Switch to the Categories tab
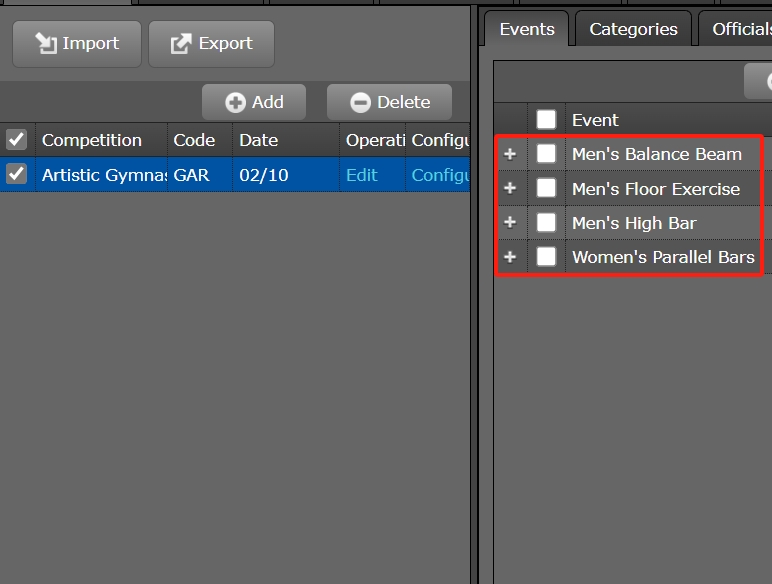This screenshot has width=772, height=584. [x=633, y=29]
